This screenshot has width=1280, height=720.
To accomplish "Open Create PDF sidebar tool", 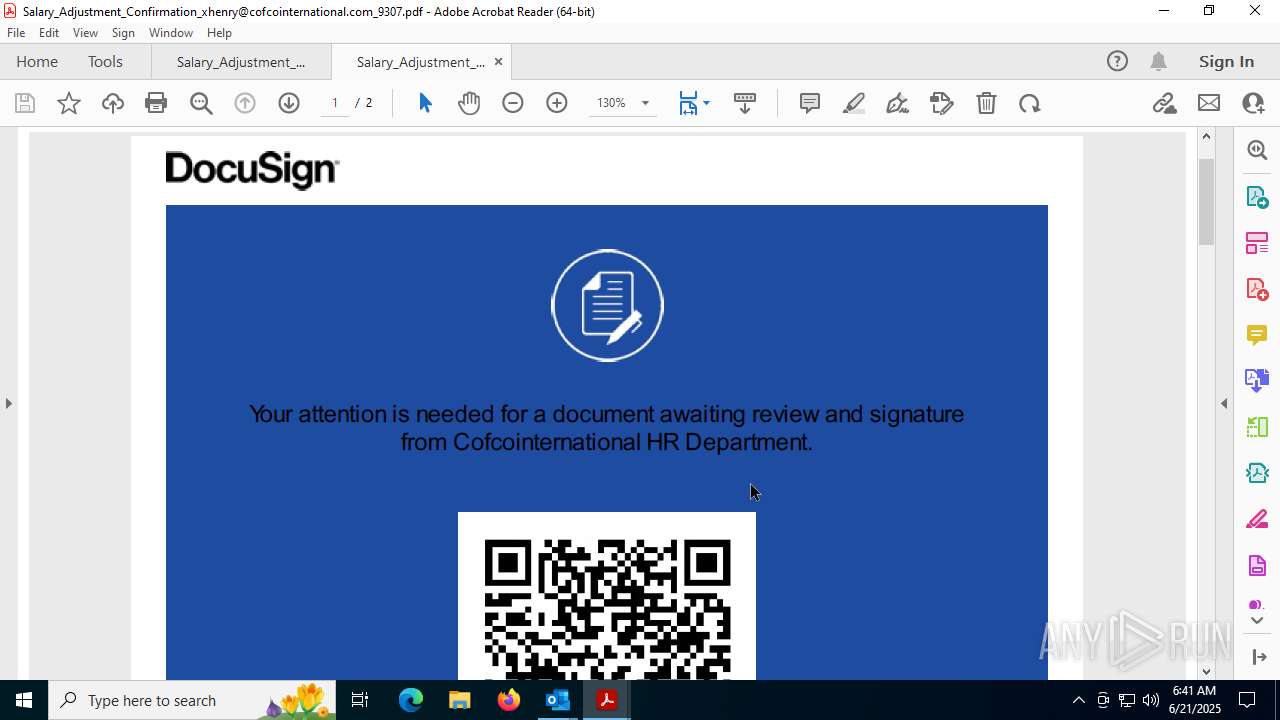I will click(1257, 289).
